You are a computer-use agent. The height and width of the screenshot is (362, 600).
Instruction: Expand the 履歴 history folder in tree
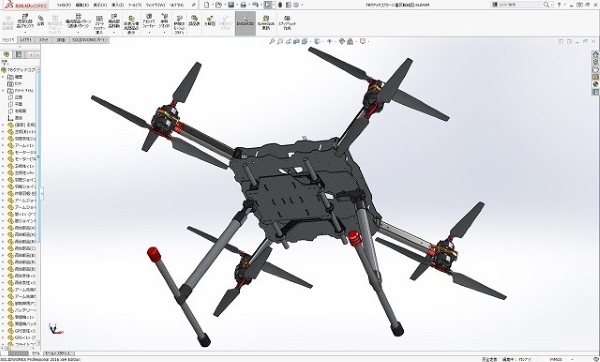(3, 77)
